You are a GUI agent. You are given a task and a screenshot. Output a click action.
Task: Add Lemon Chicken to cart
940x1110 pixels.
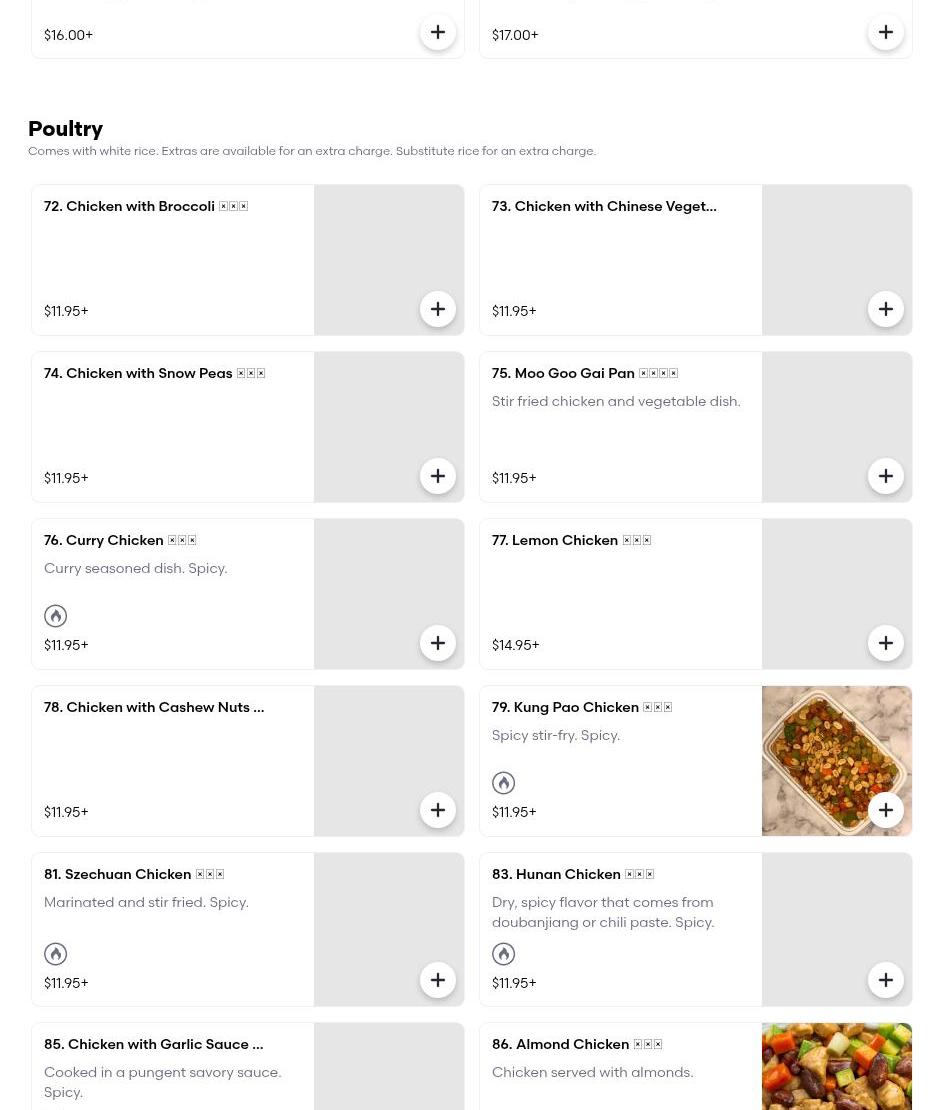point(886,643)
